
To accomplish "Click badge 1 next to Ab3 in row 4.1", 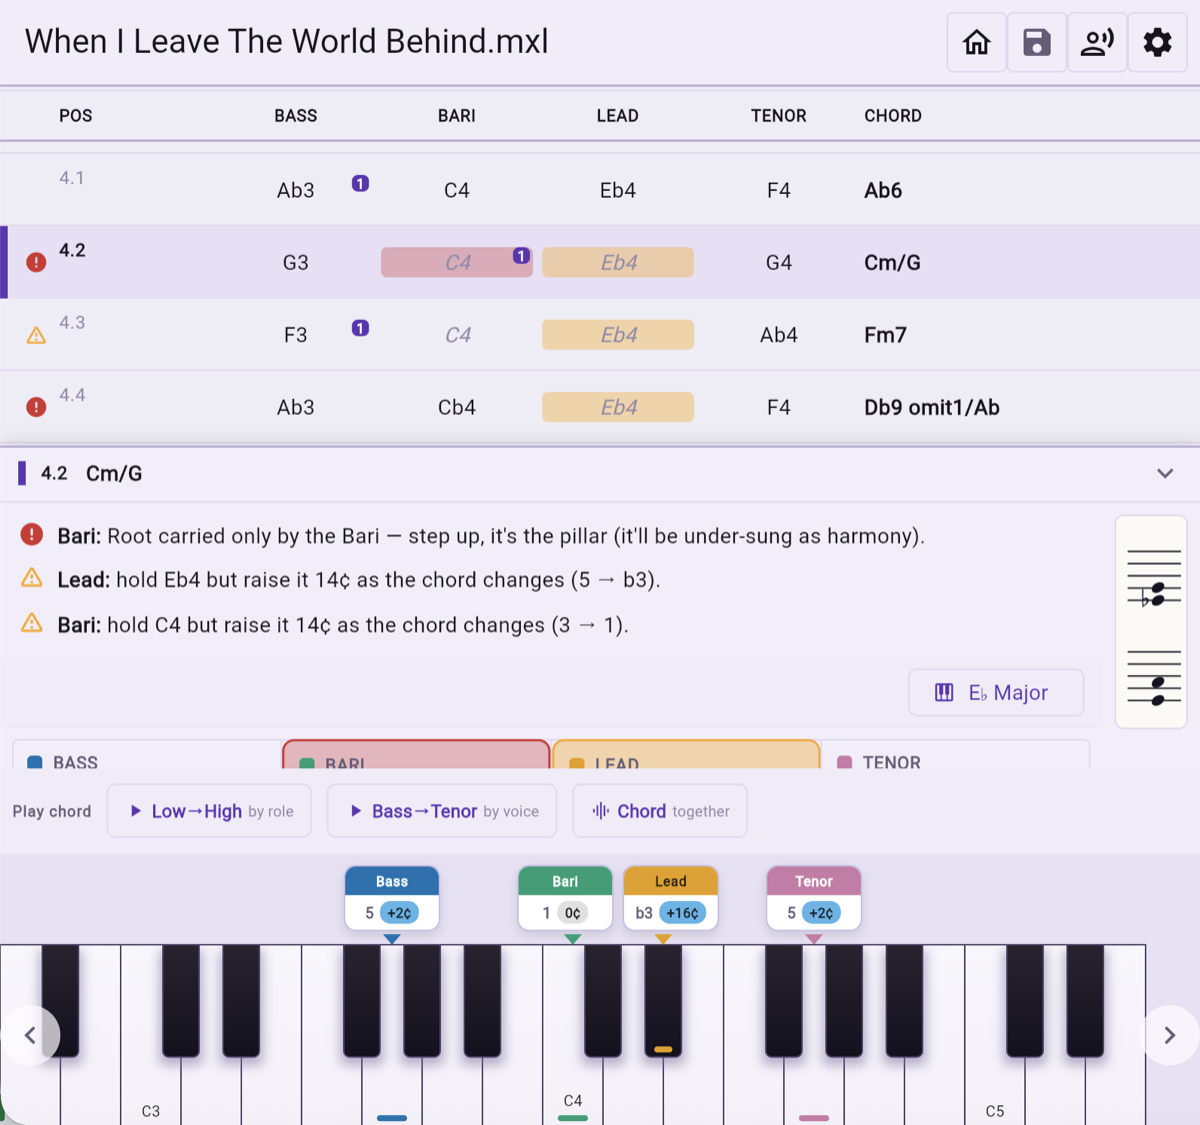I will click(x=361, y=183).
